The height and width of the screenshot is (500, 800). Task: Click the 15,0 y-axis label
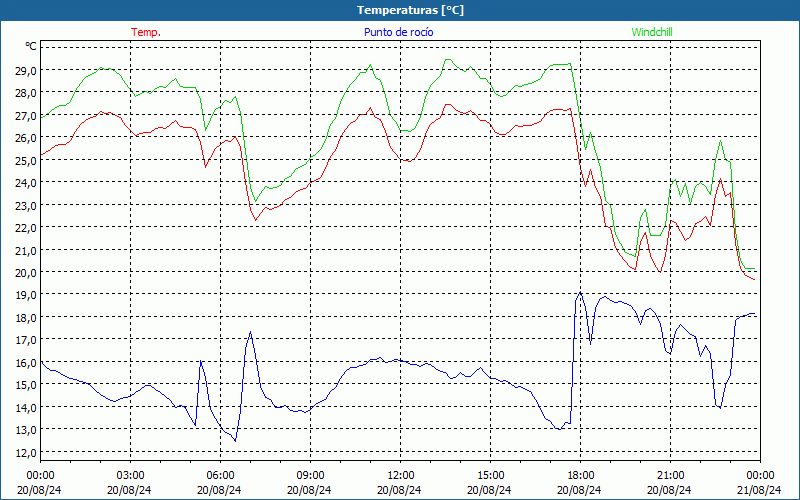(26, 385)
